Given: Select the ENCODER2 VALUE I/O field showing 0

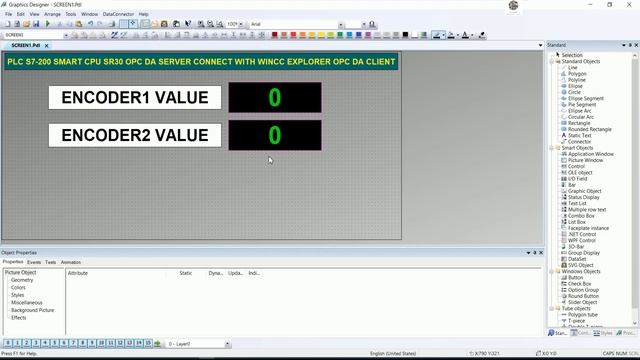Looking at the screenshot, I should (x=275, y=135).
